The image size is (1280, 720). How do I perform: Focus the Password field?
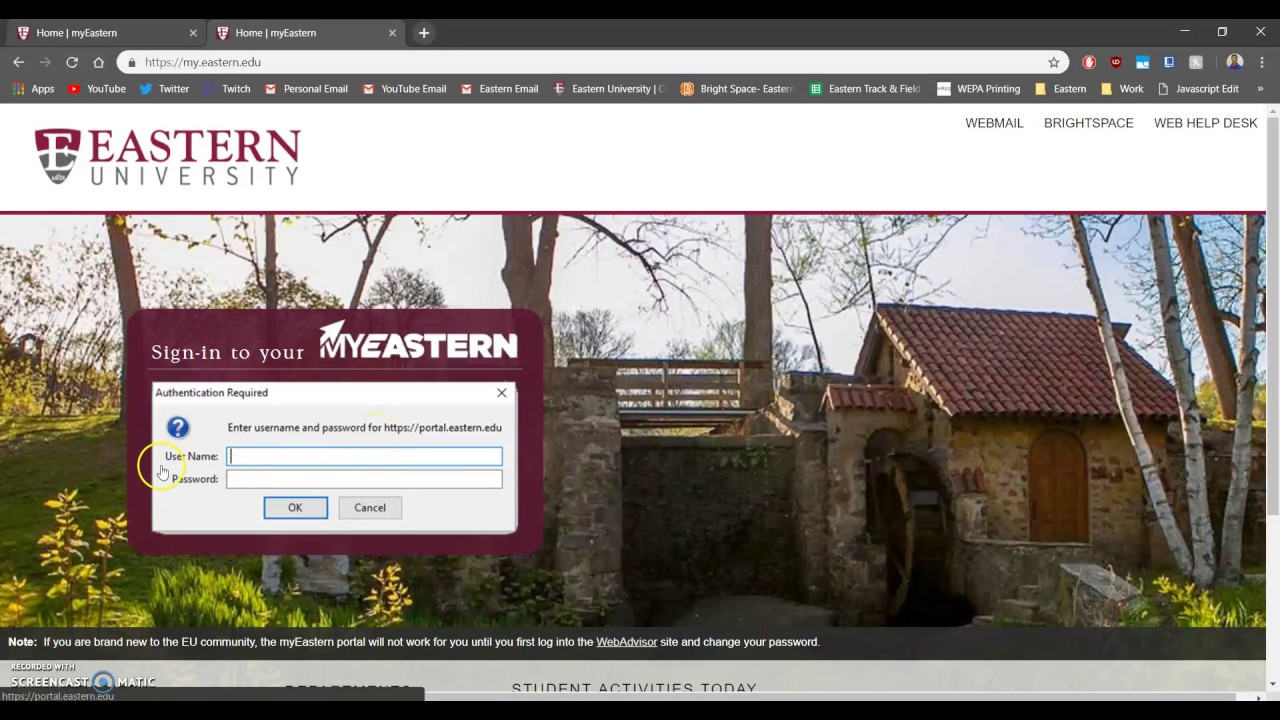click(x=364, y=479)
